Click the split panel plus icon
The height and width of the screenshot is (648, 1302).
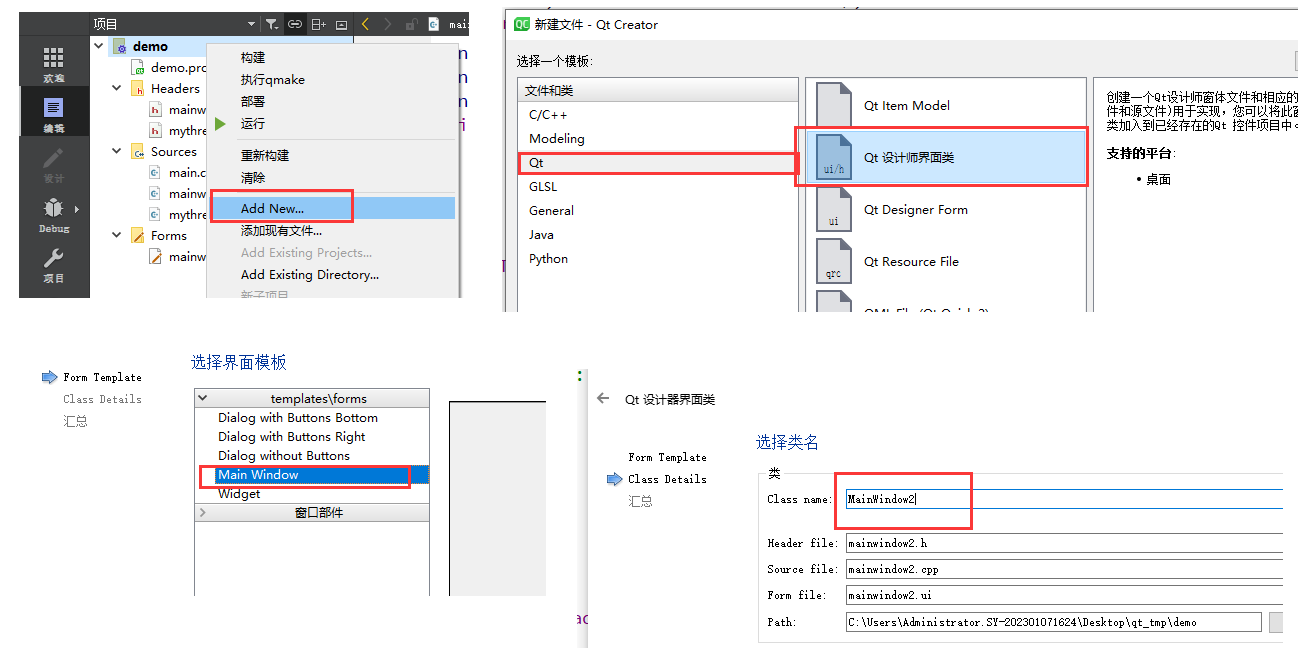[x=318, y=24]
